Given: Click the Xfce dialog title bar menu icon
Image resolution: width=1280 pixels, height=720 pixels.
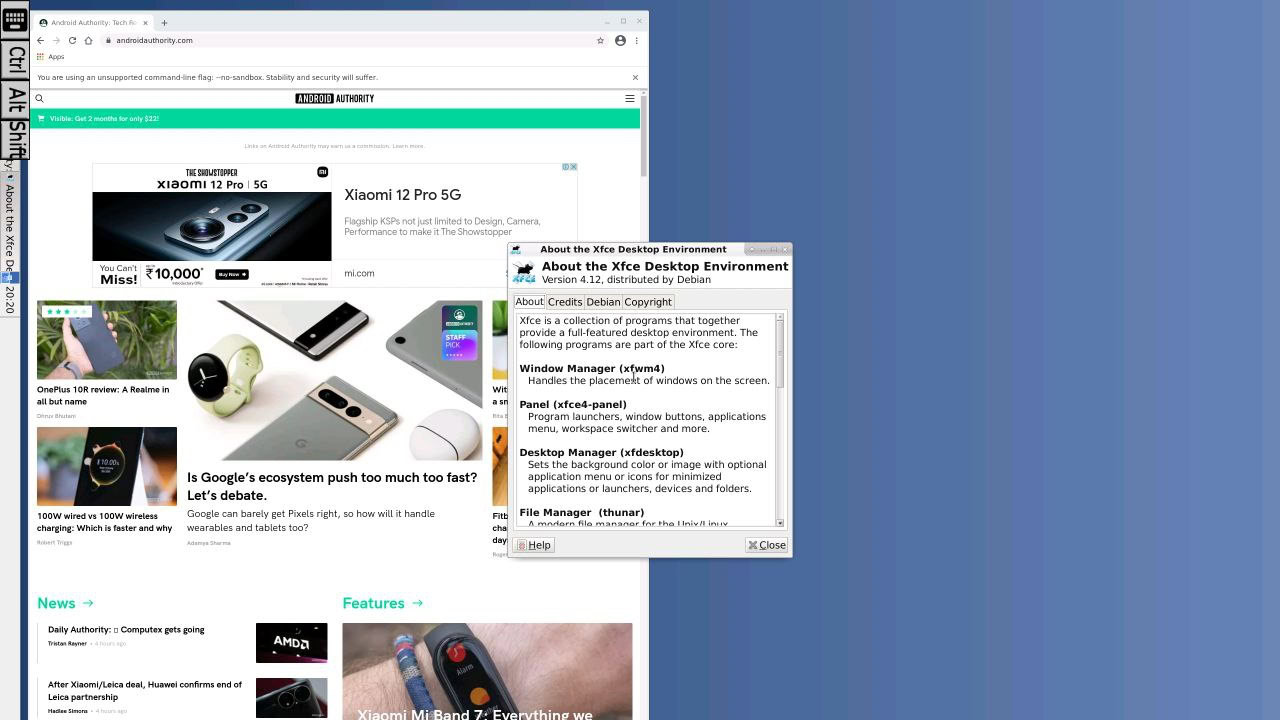Looking at the screenshot, I should pos(516,250).
